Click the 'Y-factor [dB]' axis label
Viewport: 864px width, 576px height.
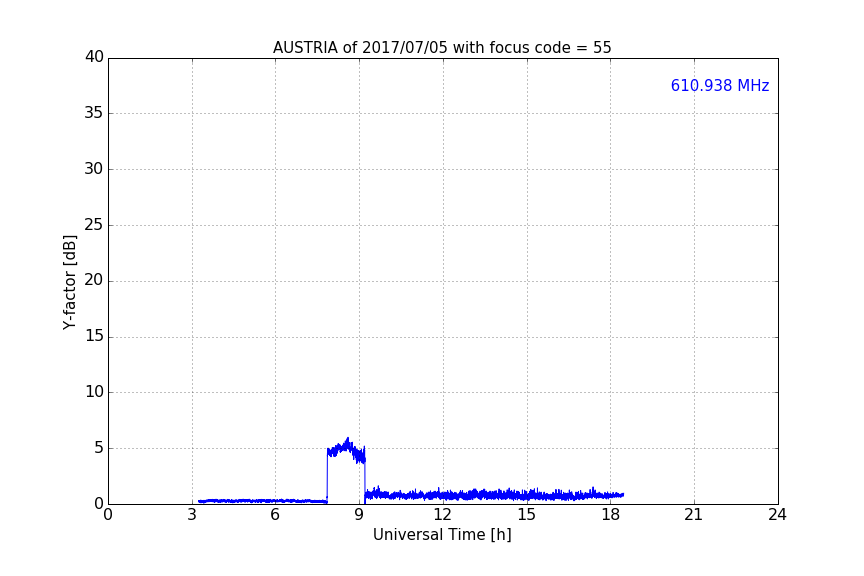pyautogui.click(x=69, y=282)
